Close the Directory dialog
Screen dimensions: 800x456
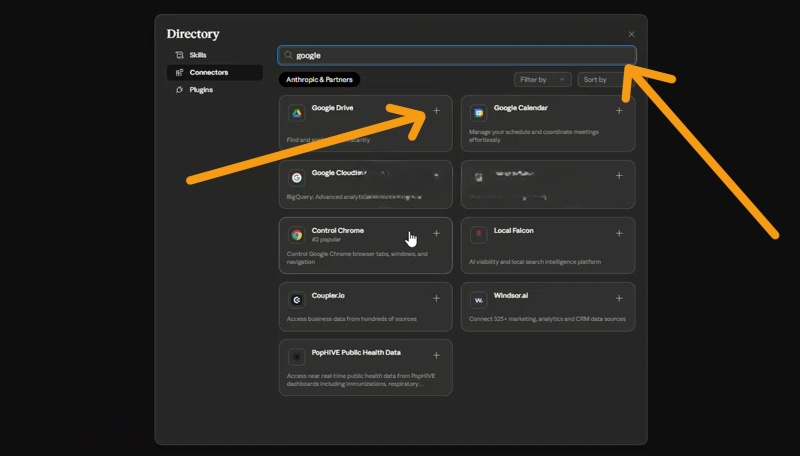click(x=631, y=34)
